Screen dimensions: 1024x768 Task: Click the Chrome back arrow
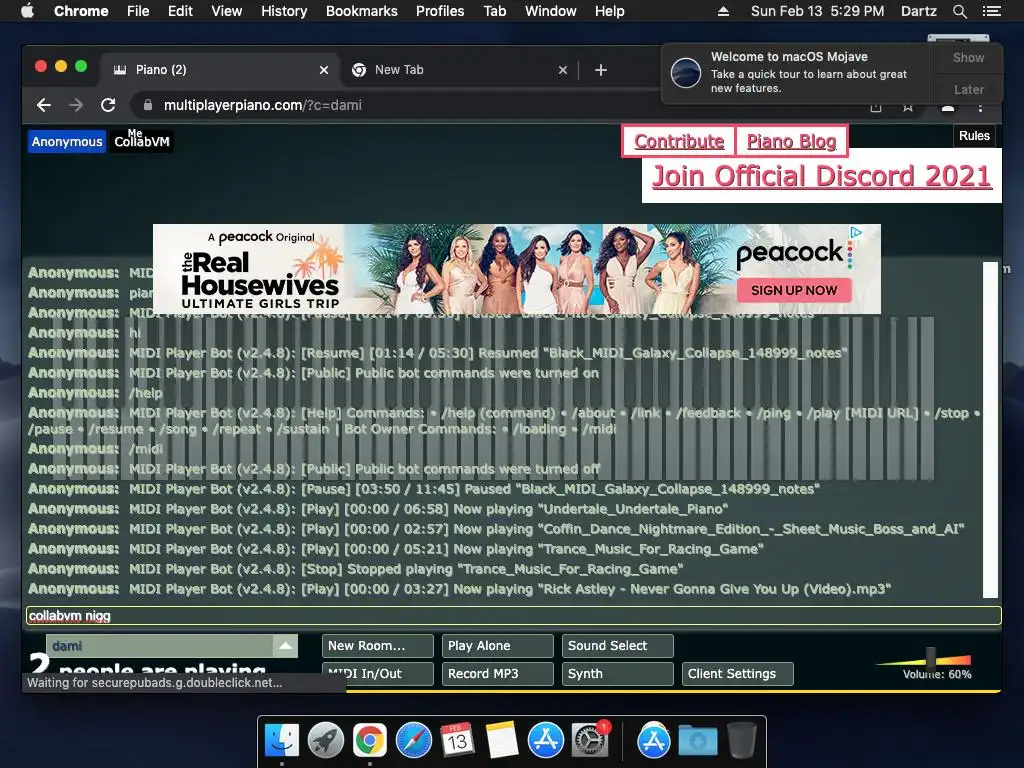(44, 105)
